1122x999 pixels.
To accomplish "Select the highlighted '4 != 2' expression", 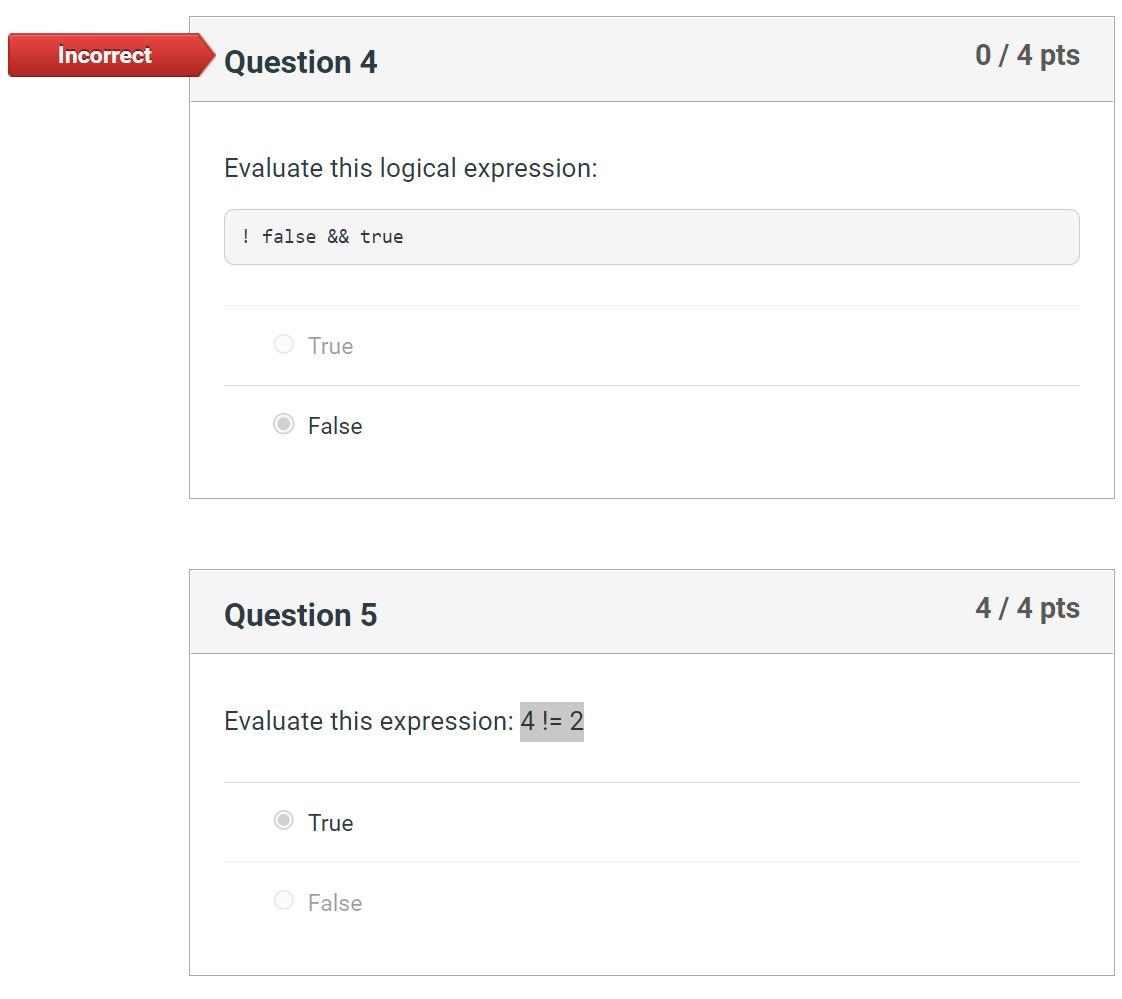I will pyautogui.click(x=553, y=720).
